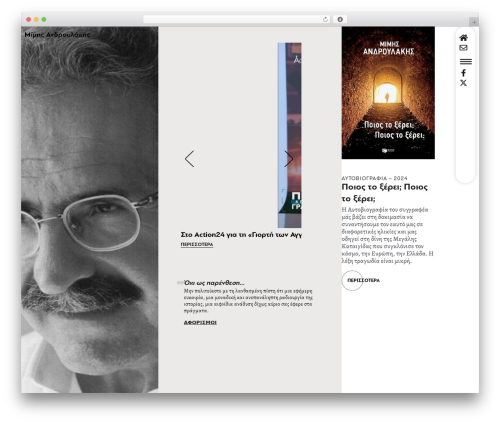Open the X (Twitter) profile icon
This screenshot has height=423, width=500.
463,83
